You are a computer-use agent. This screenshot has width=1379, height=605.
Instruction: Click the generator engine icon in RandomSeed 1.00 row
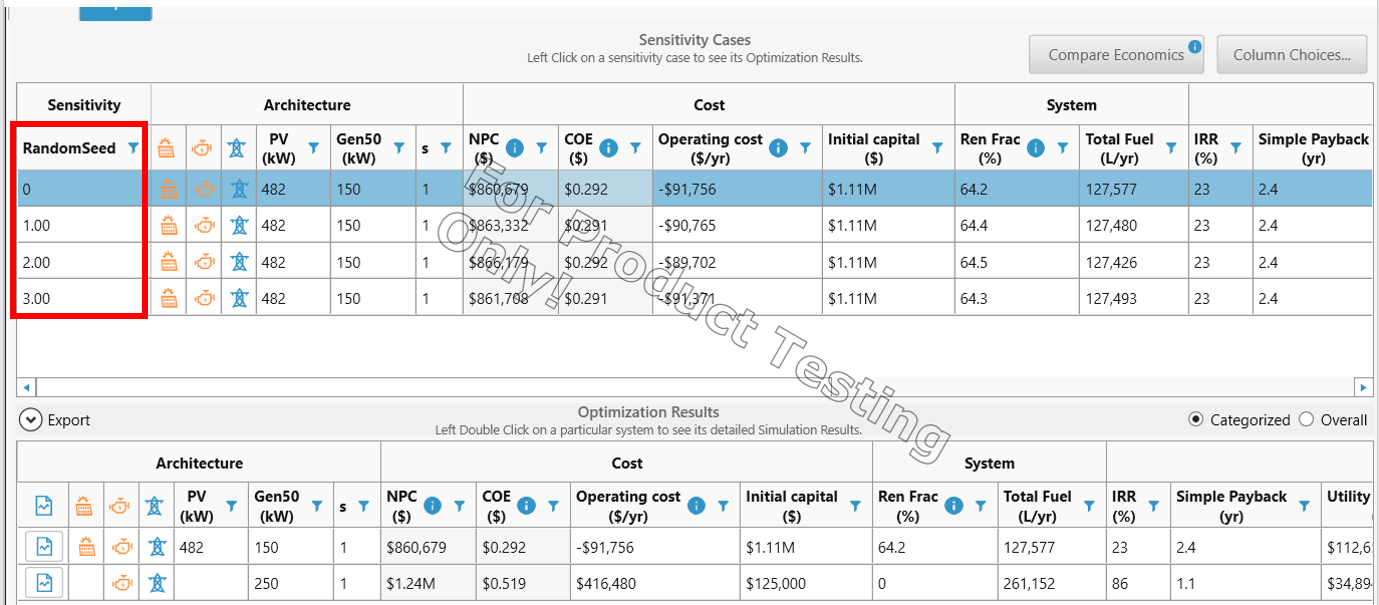point(203,225)
